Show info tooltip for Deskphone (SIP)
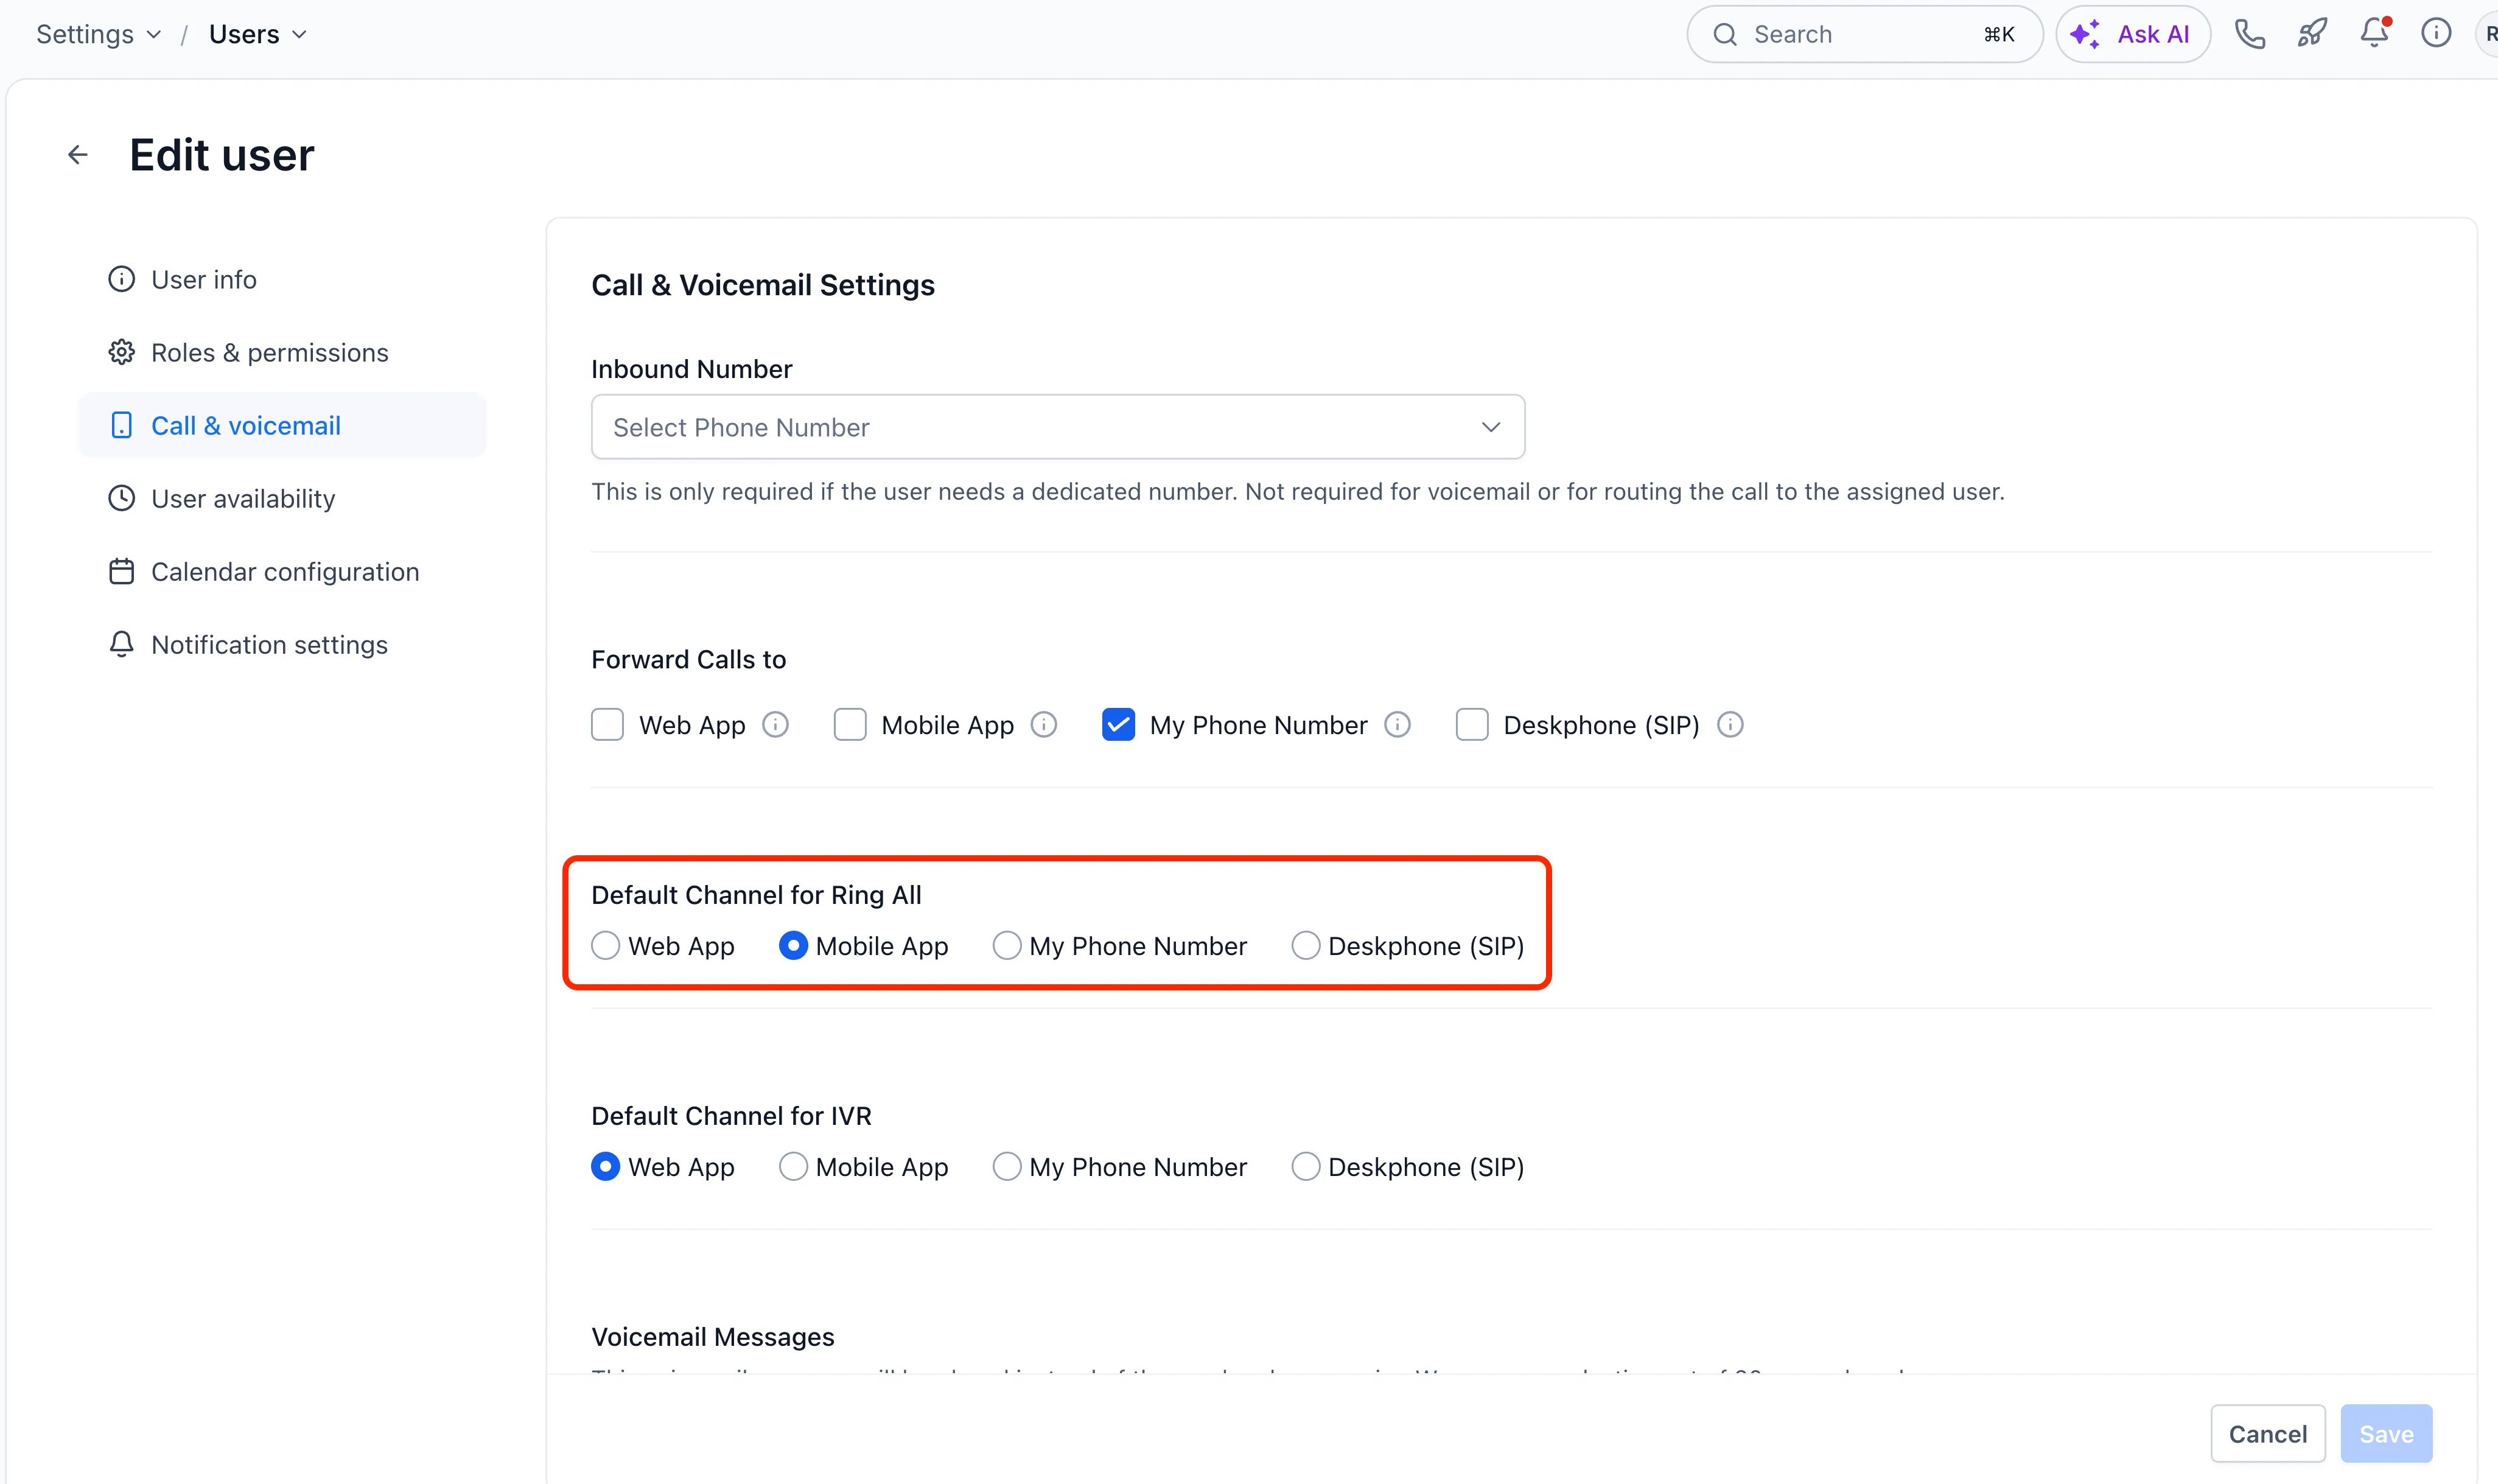The height and width of the screenshot is (1484, 2498). click(1730, 724)
